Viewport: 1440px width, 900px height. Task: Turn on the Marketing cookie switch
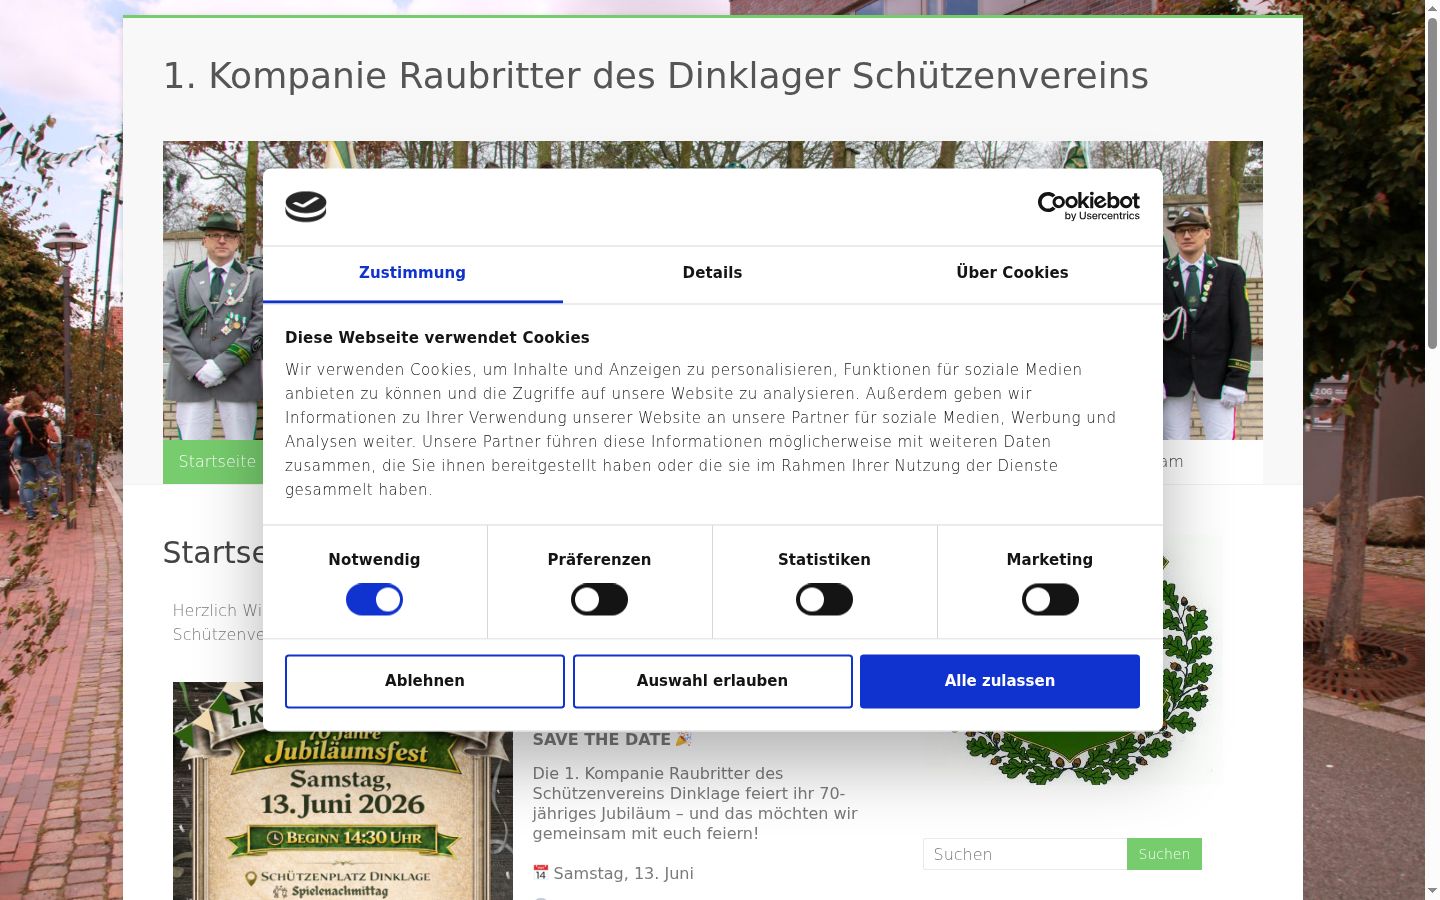pos(1050,600)
